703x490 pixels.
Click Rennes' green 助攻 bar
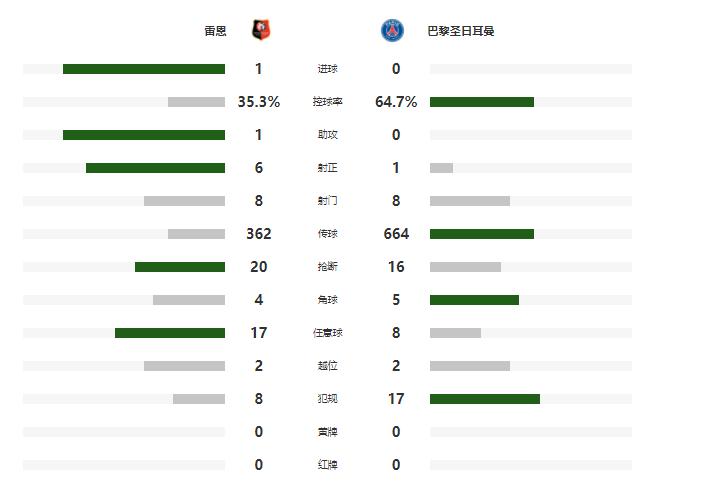coord(143,135)
